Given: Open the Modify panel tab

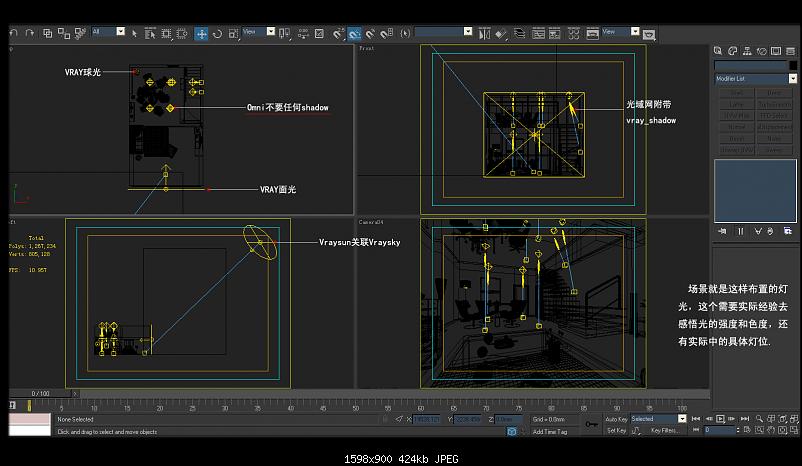Looking at the screenshot, I should (732, 51).
